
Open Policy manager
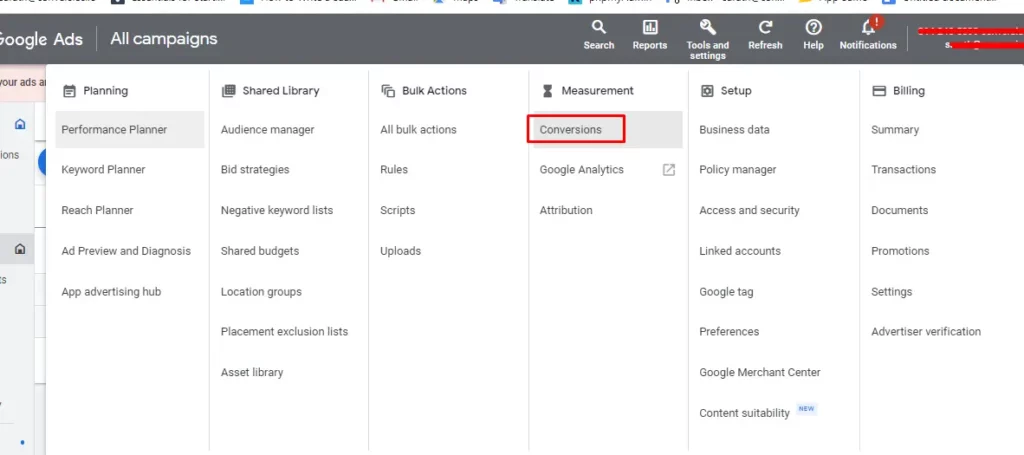[x=738, y=170]
